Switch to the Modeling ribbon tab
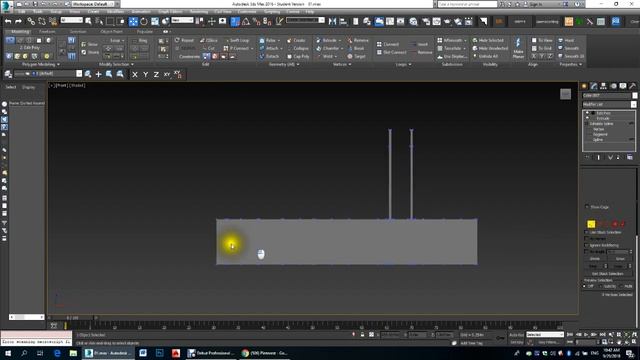640x360 pixels. pos(20,31)
